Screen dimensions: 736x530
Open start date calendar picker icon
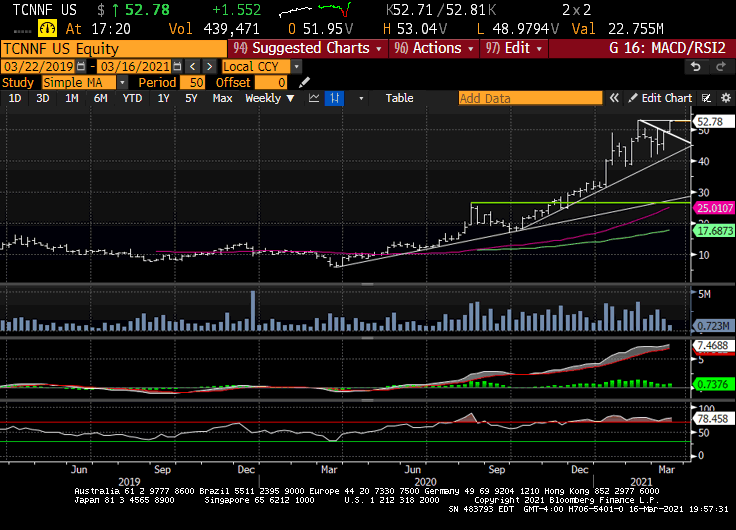point(81,66)
